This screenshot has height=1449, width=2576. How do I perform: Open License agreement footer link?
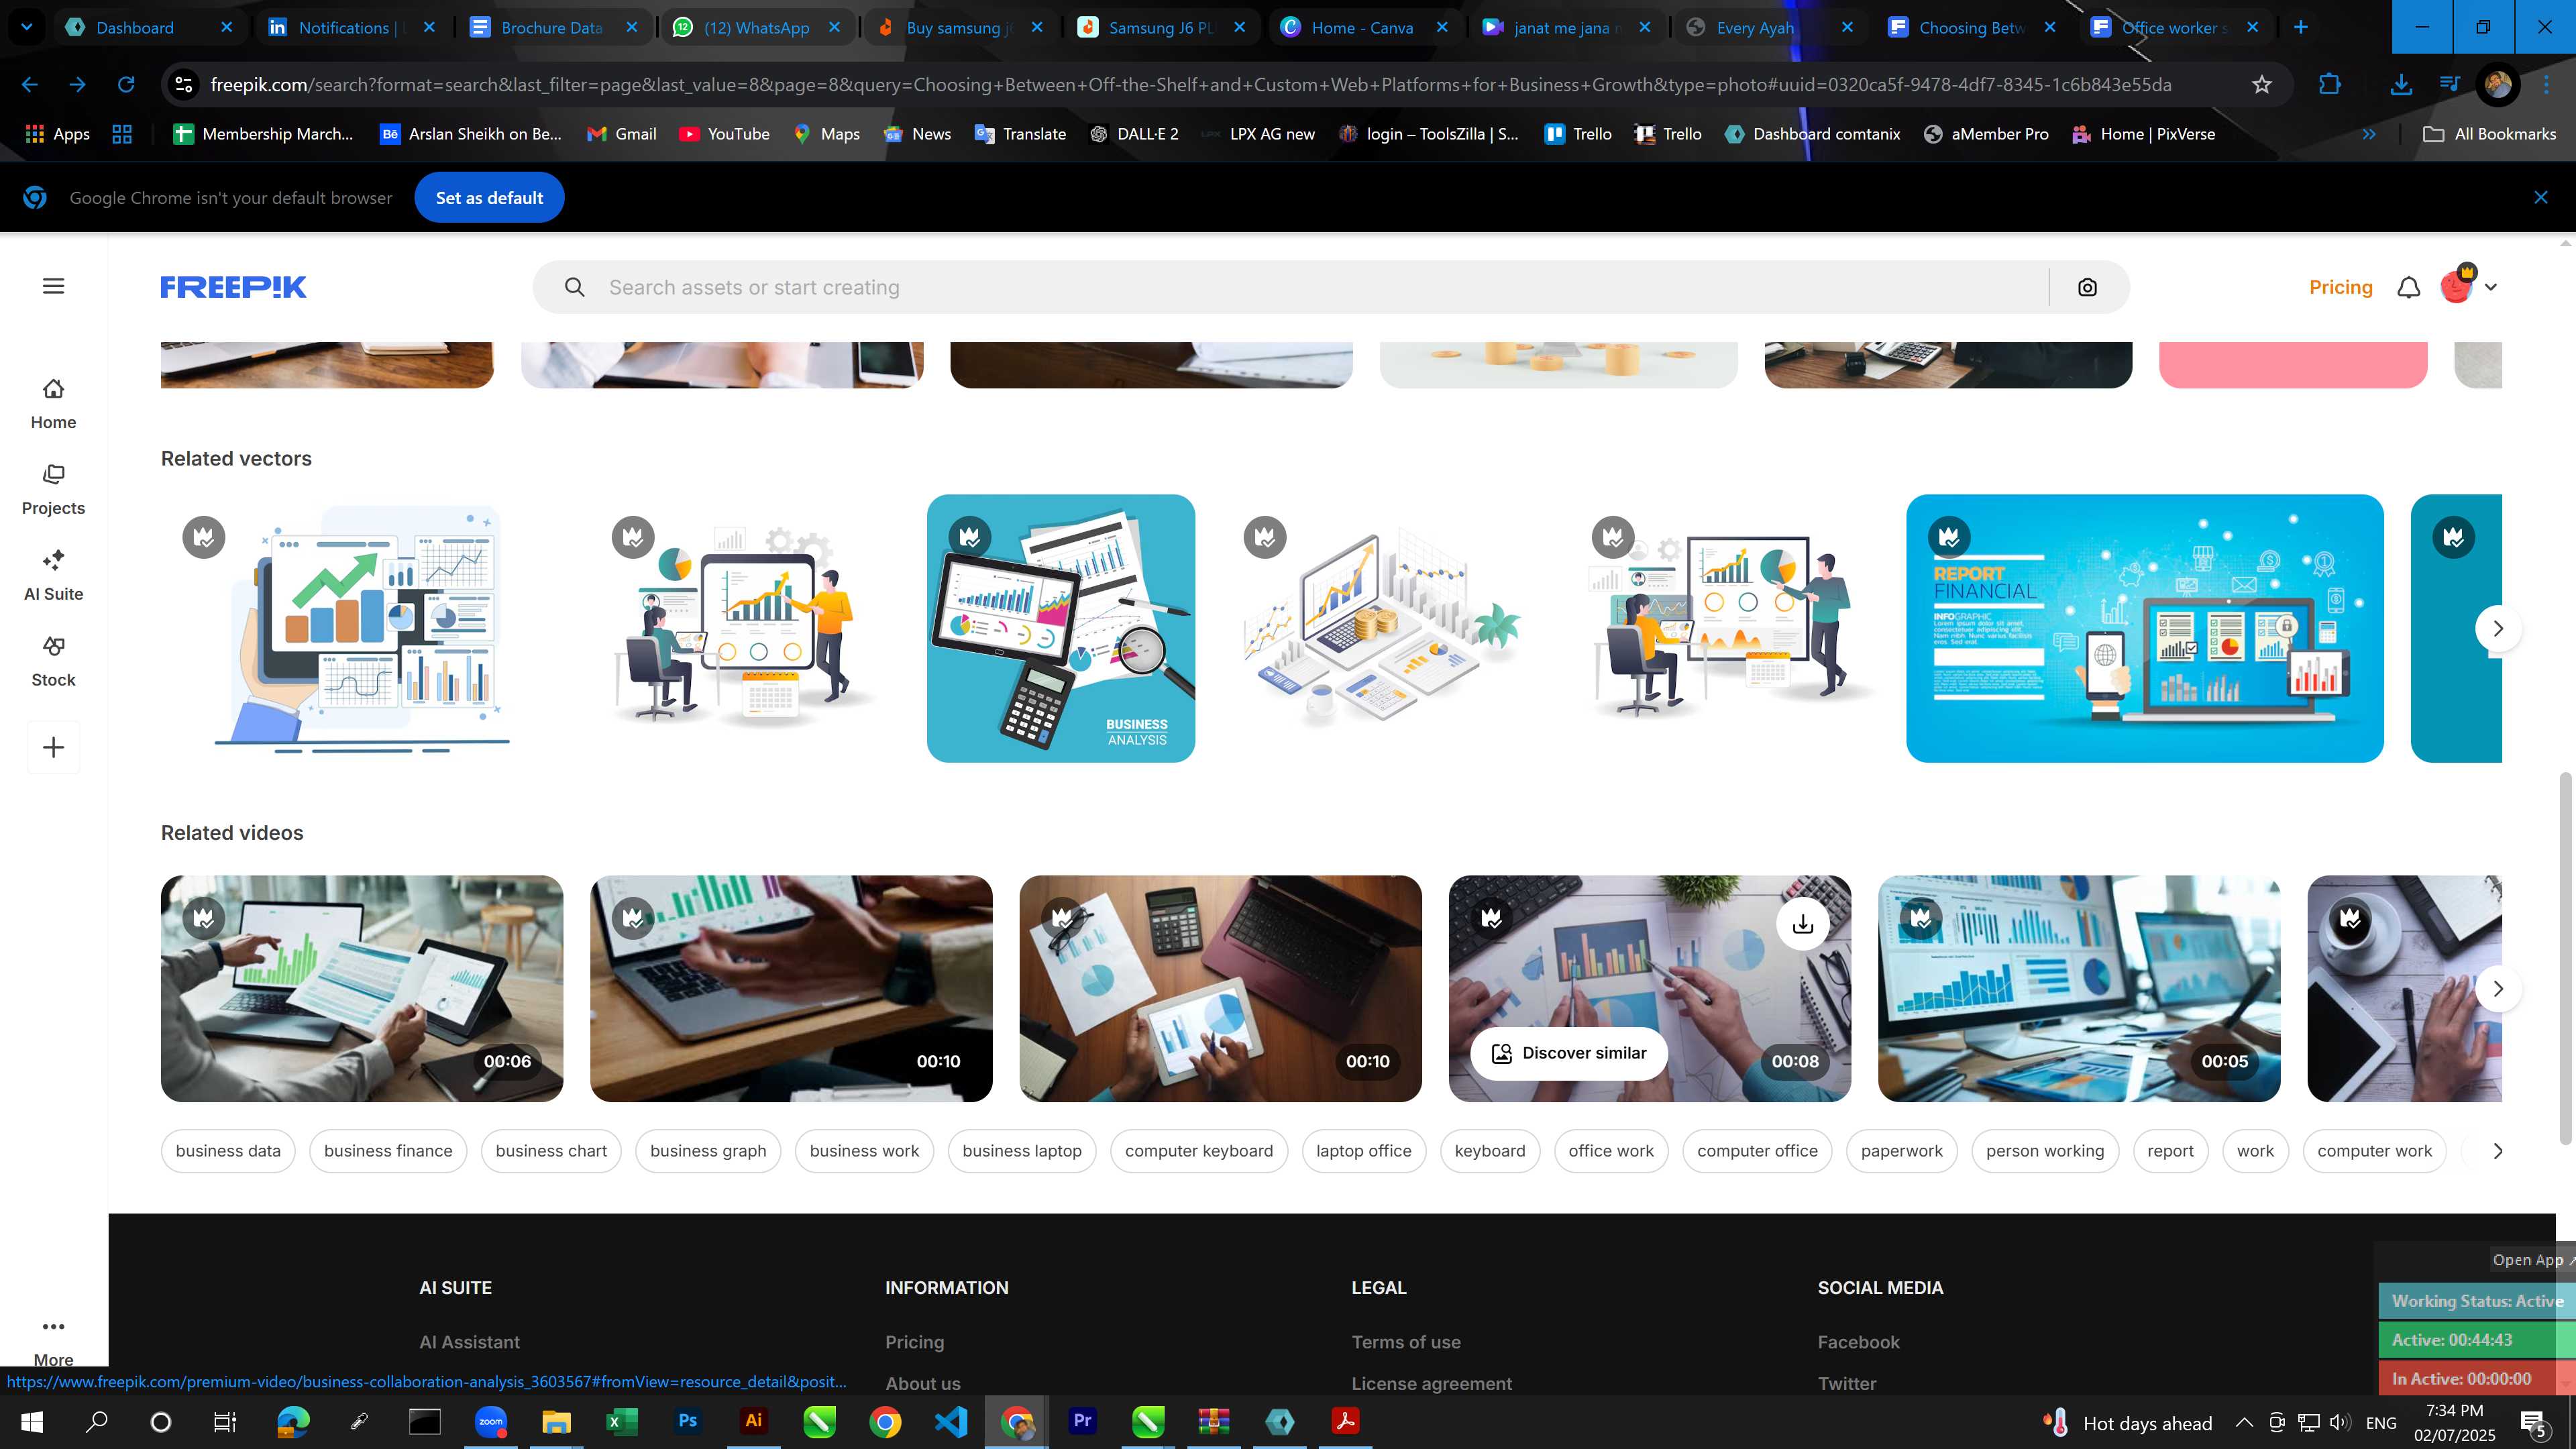[x=1431, y=1384]
